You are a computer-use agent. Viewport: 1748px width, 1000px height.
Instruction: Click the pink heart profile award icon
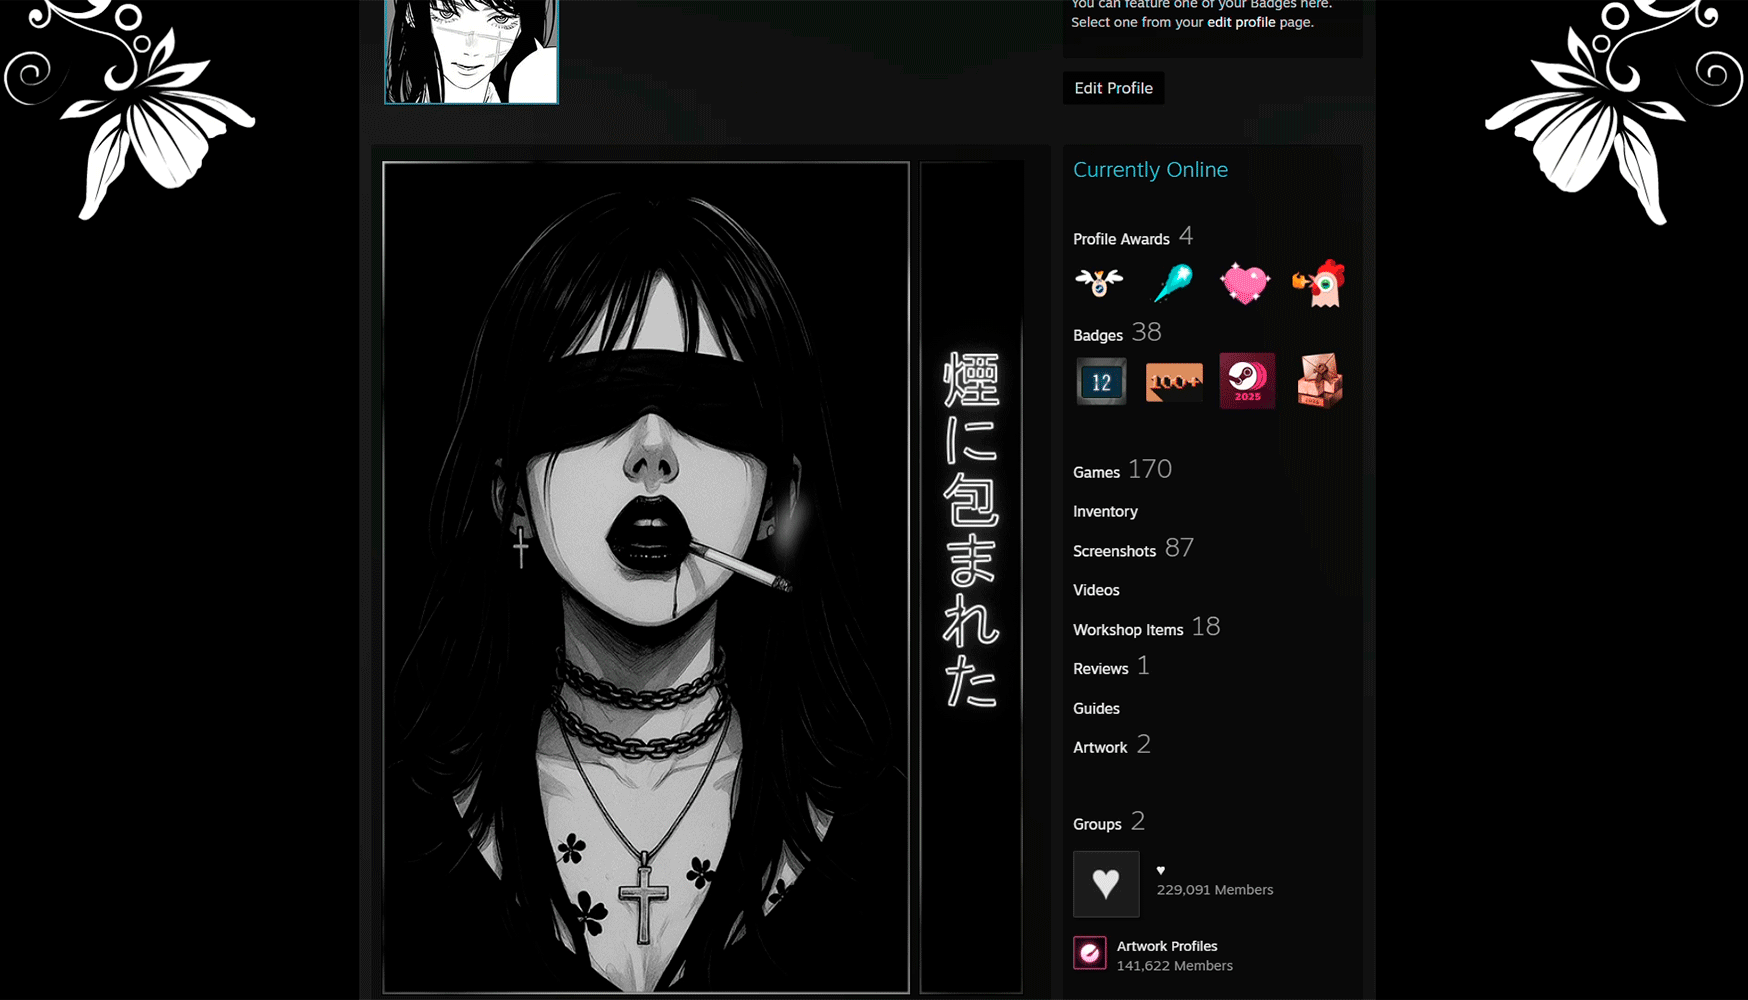tap(1245, 284)
